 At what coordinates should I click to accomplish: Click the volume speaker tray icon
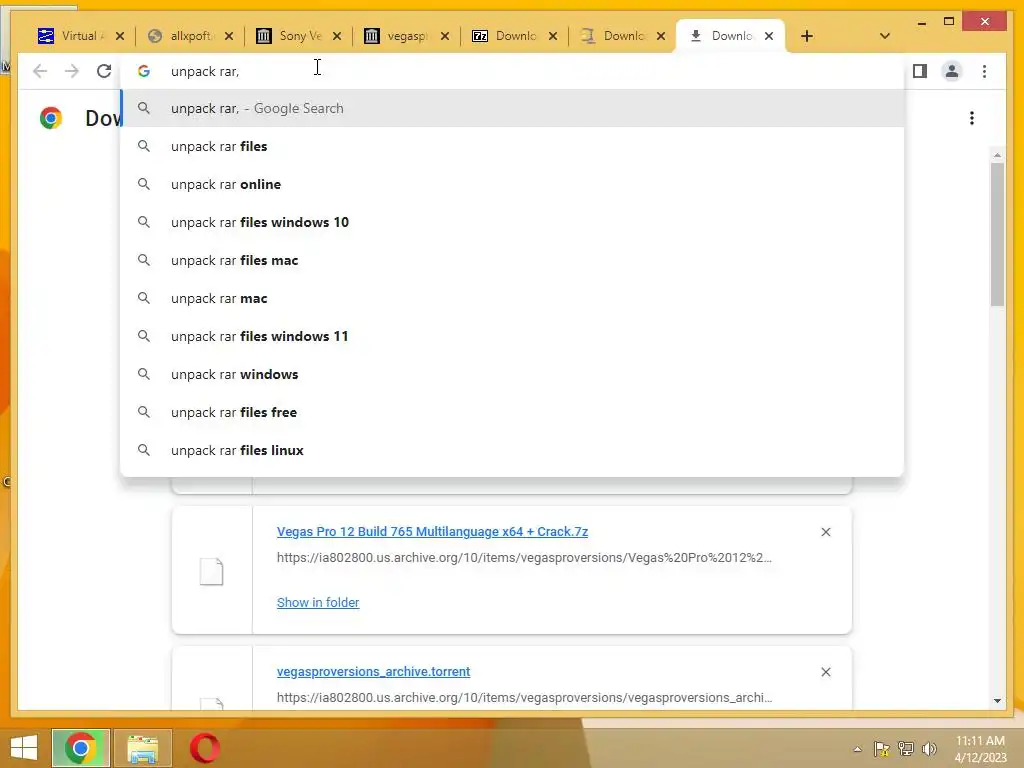pyautogui.click(x=929, y=749)
